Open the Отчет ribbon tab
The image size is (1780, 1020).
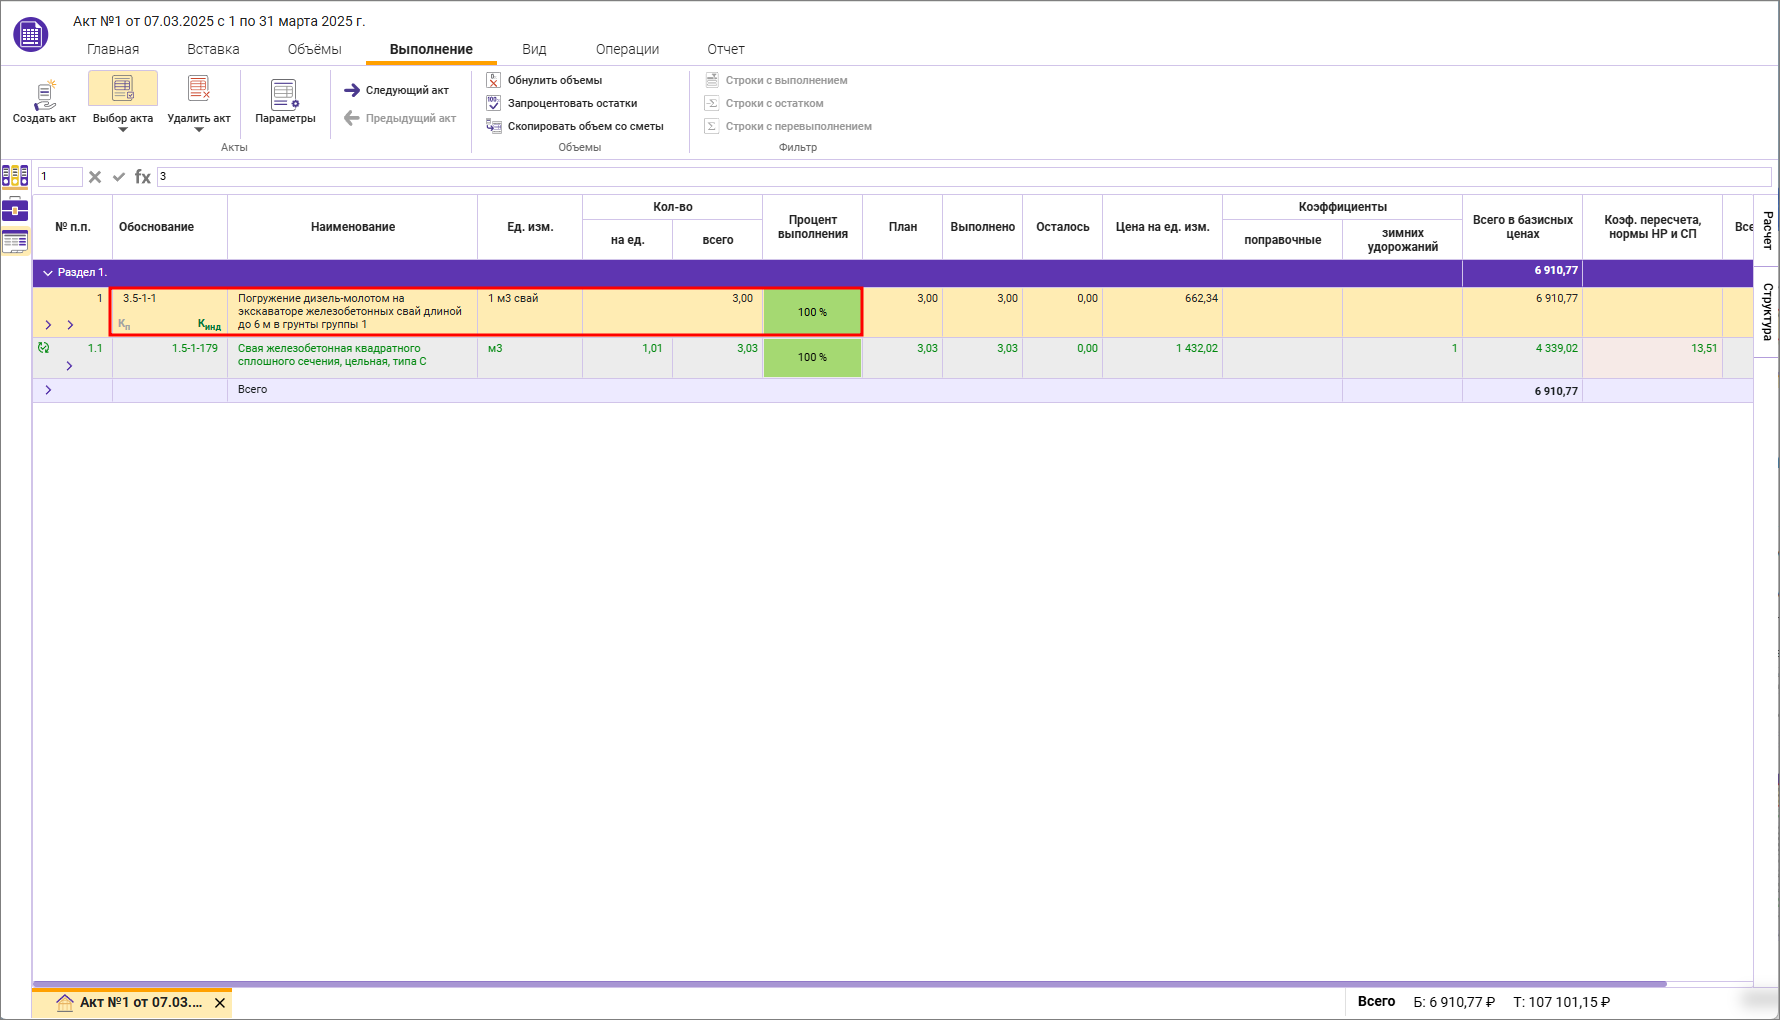(725, 49)
